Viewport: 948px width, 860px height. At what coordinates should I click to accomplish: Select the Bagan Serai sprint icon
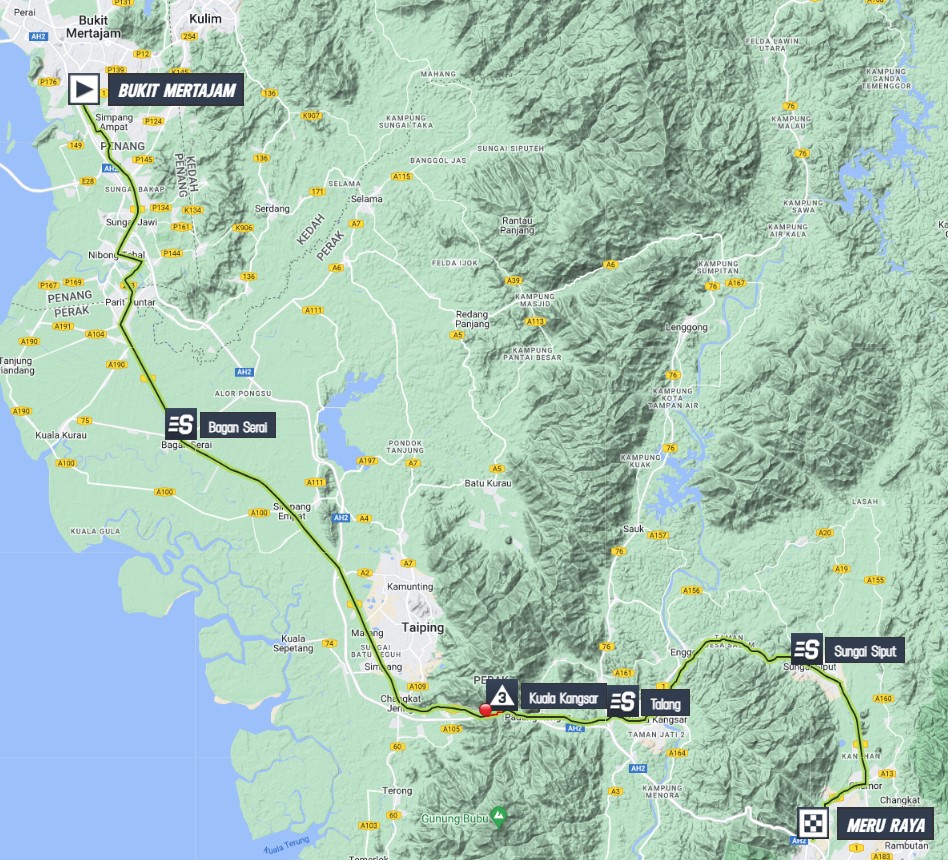tap(181, 425)
